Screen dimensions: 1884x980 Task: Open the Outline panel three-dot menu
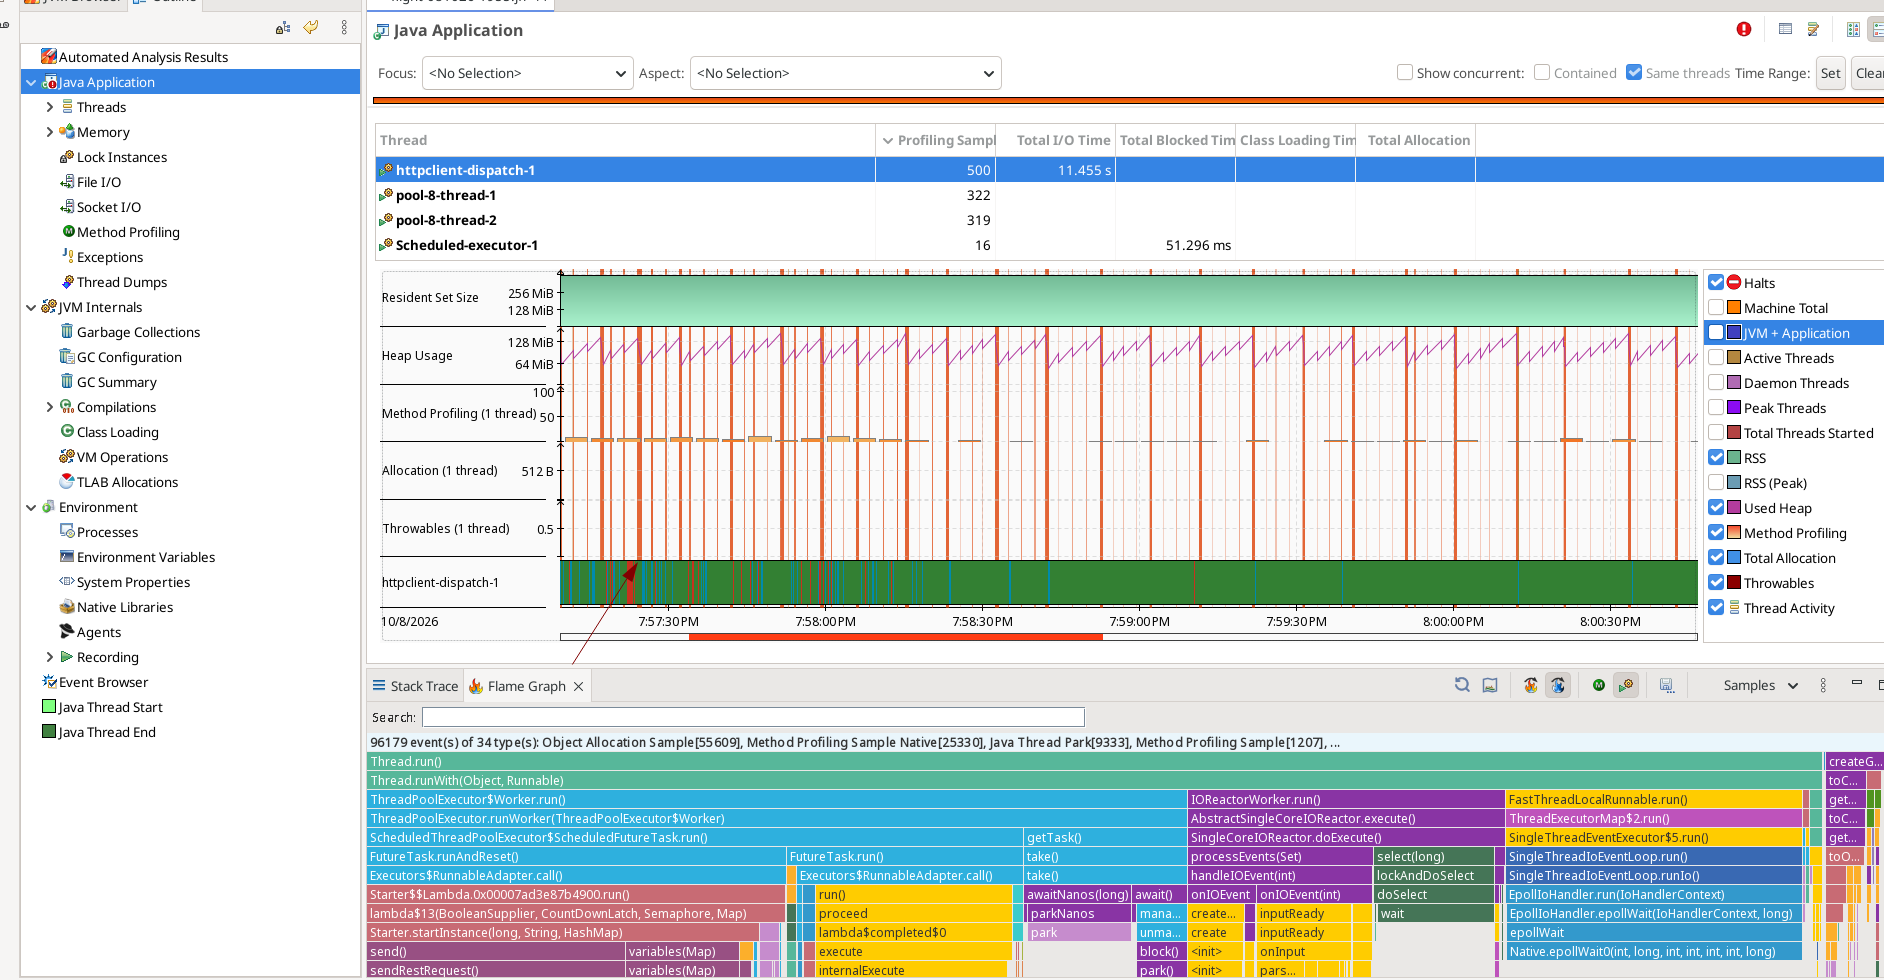pos(344,27)
